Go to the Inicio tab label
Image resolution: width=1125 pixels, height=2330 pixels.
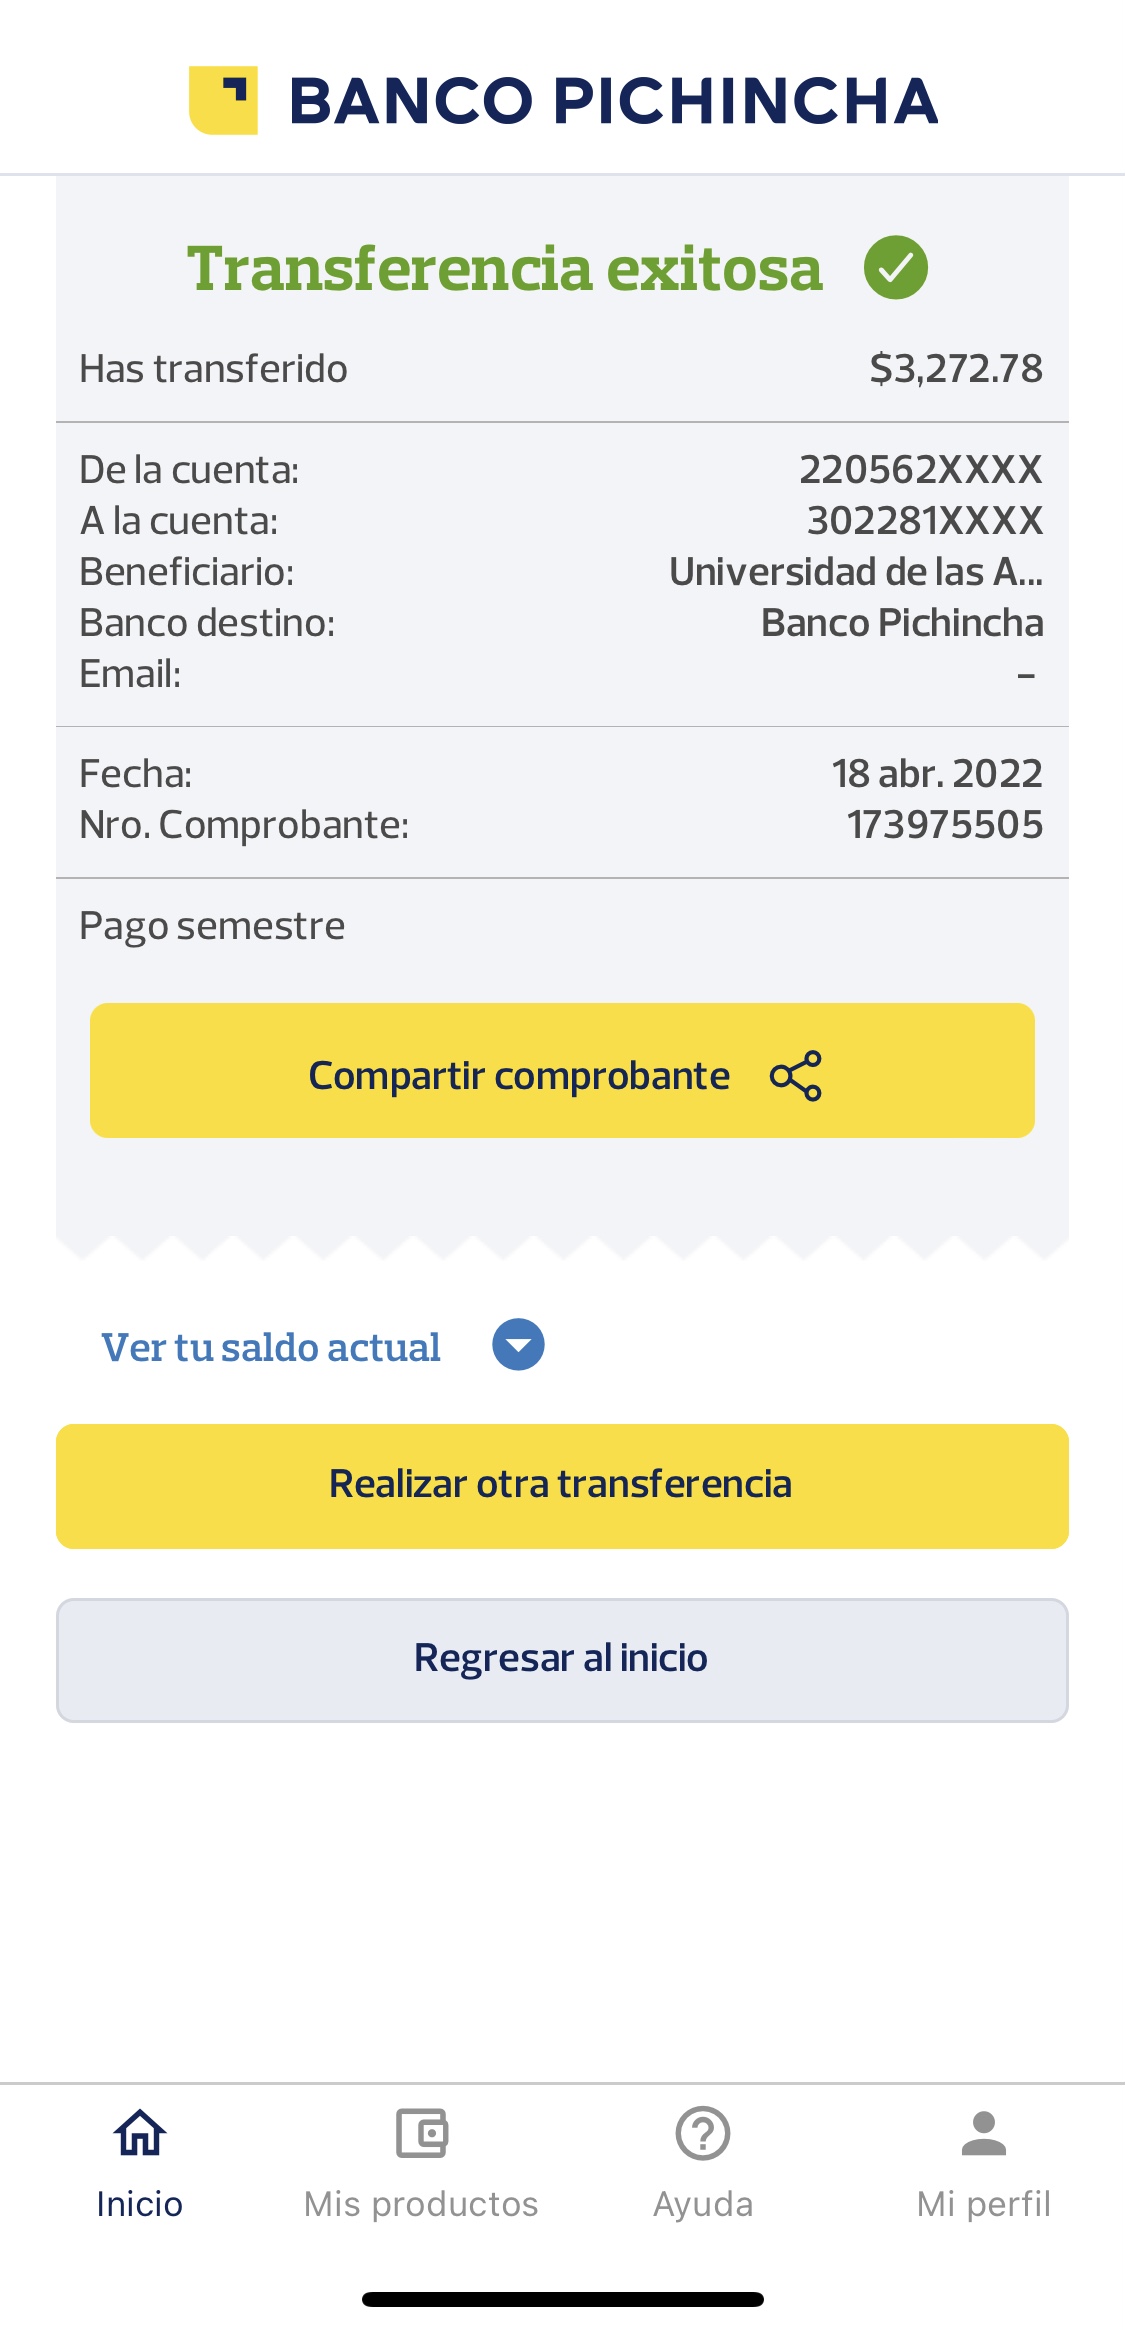tap(140, 2204)
